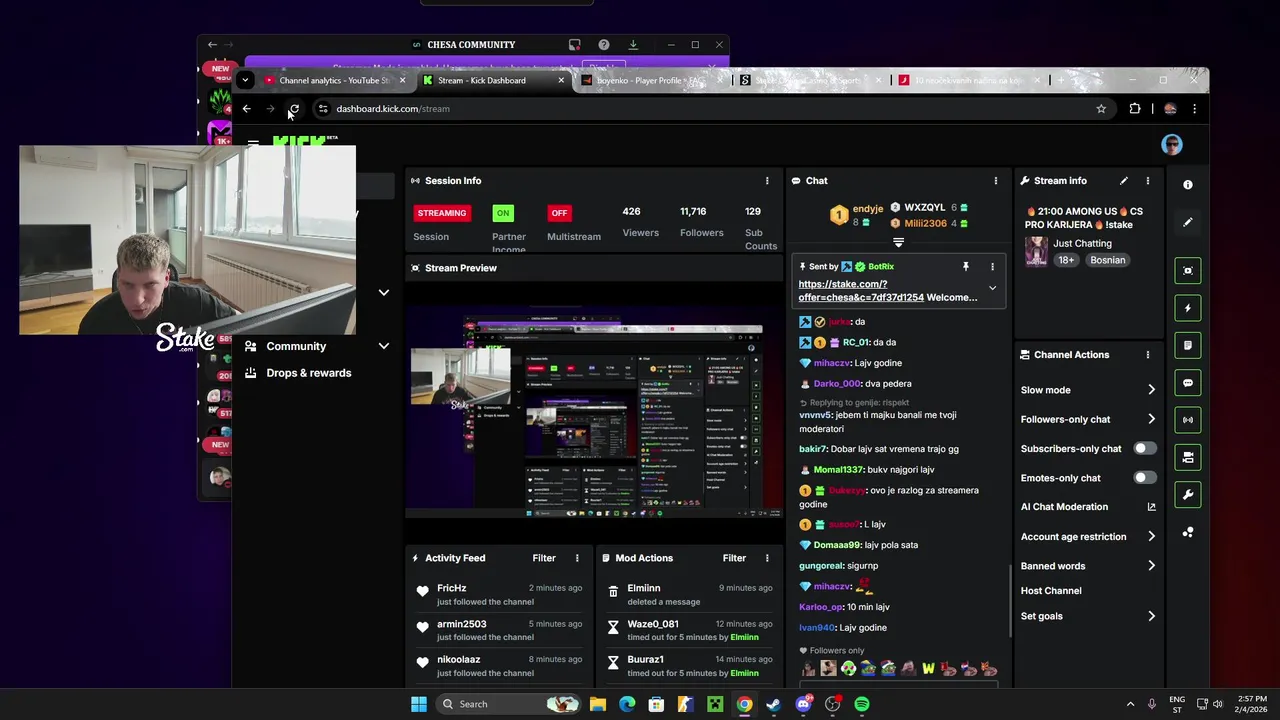The width and height of the screenshot is (1280, 720).
Task: Click the screen capture icon in right sidebar
Action: point(1188,271)
